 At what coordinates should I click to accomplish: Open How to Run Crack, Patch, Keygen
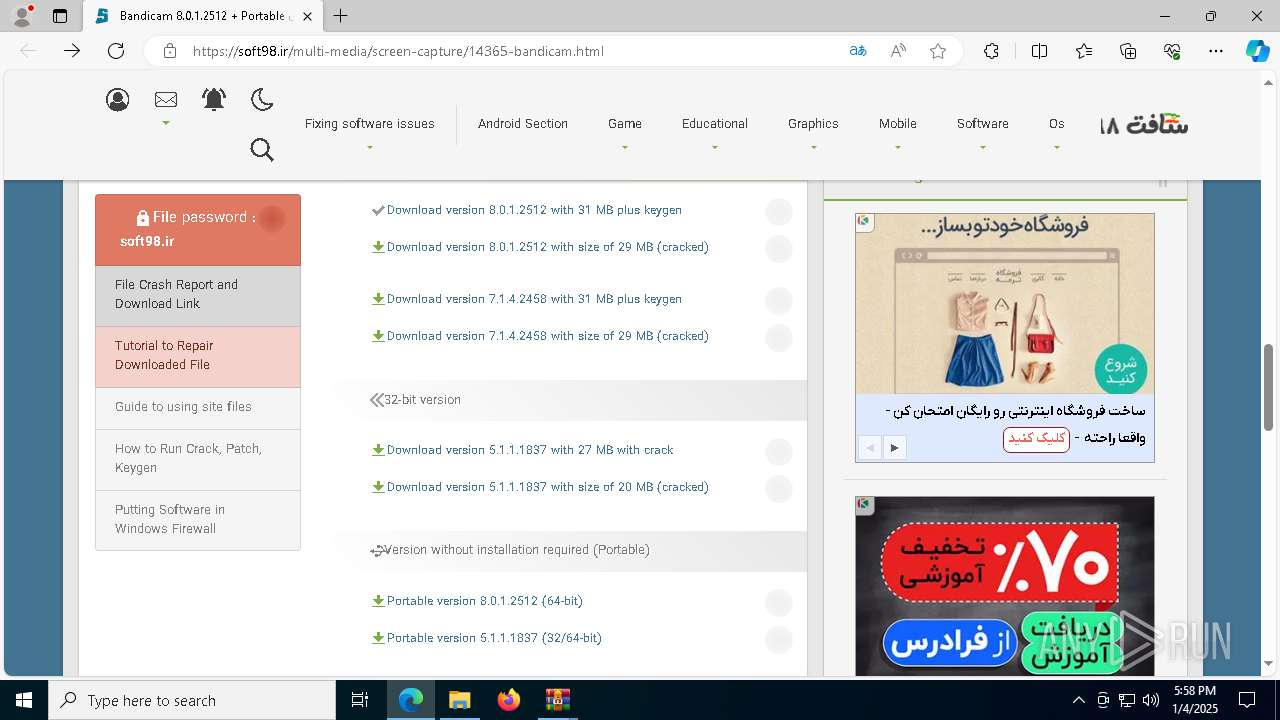[198, 459]
